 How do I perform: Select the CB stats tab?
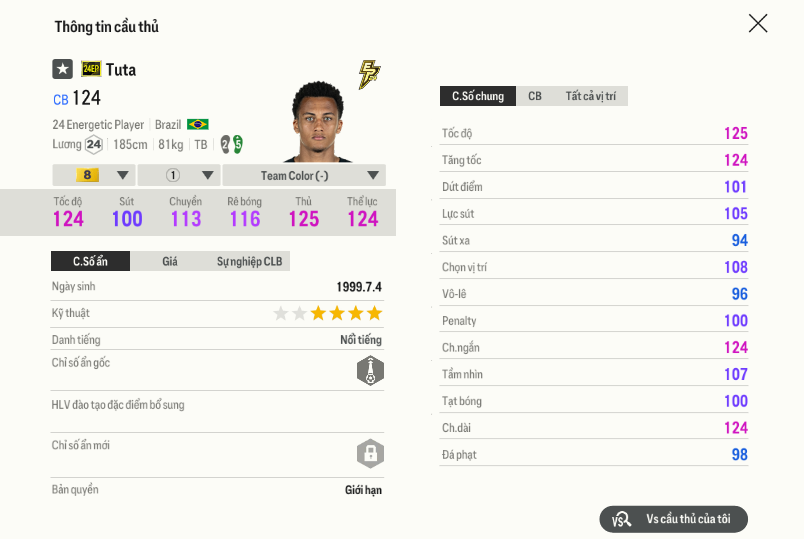(535, 96)
